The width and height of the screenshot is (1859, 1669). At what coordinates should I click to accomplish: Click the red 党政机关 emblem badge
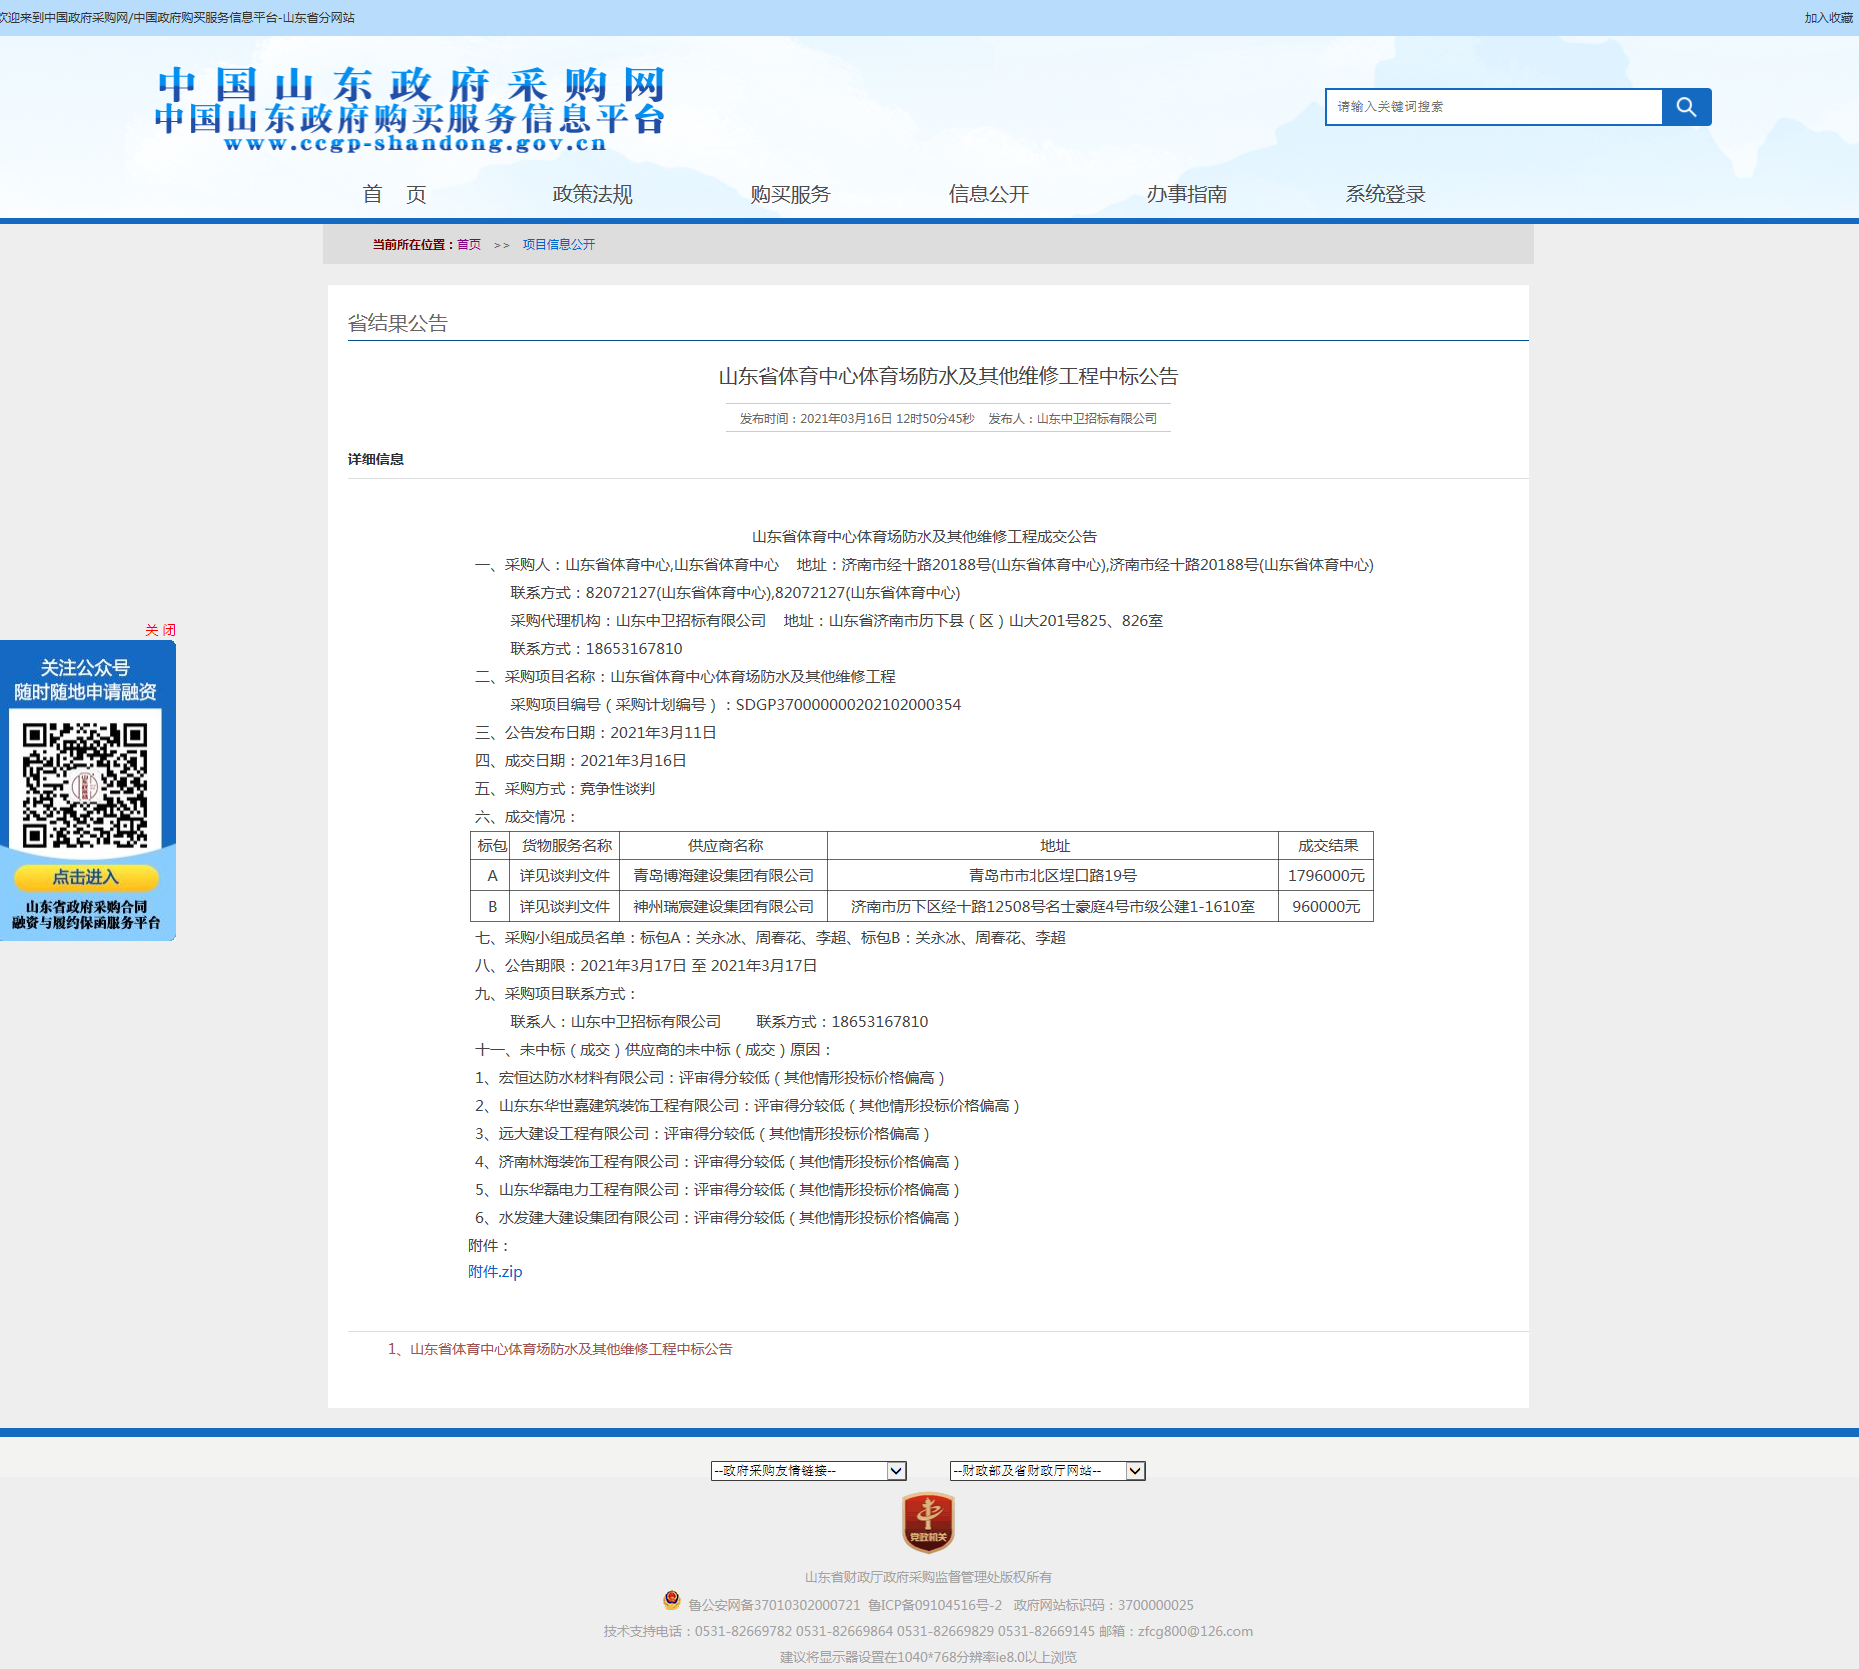click(927, 1522)
